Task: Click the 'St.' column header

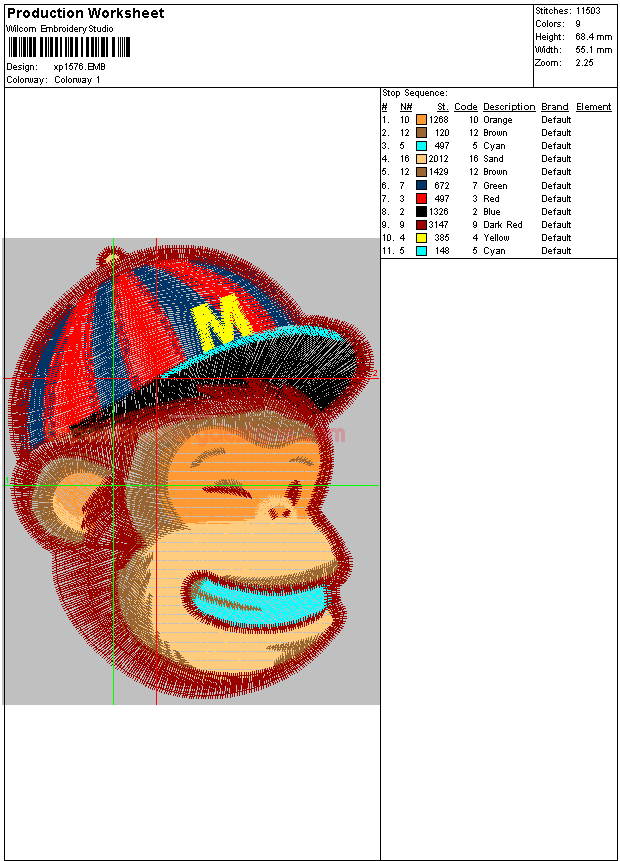Action: [443, 107]
